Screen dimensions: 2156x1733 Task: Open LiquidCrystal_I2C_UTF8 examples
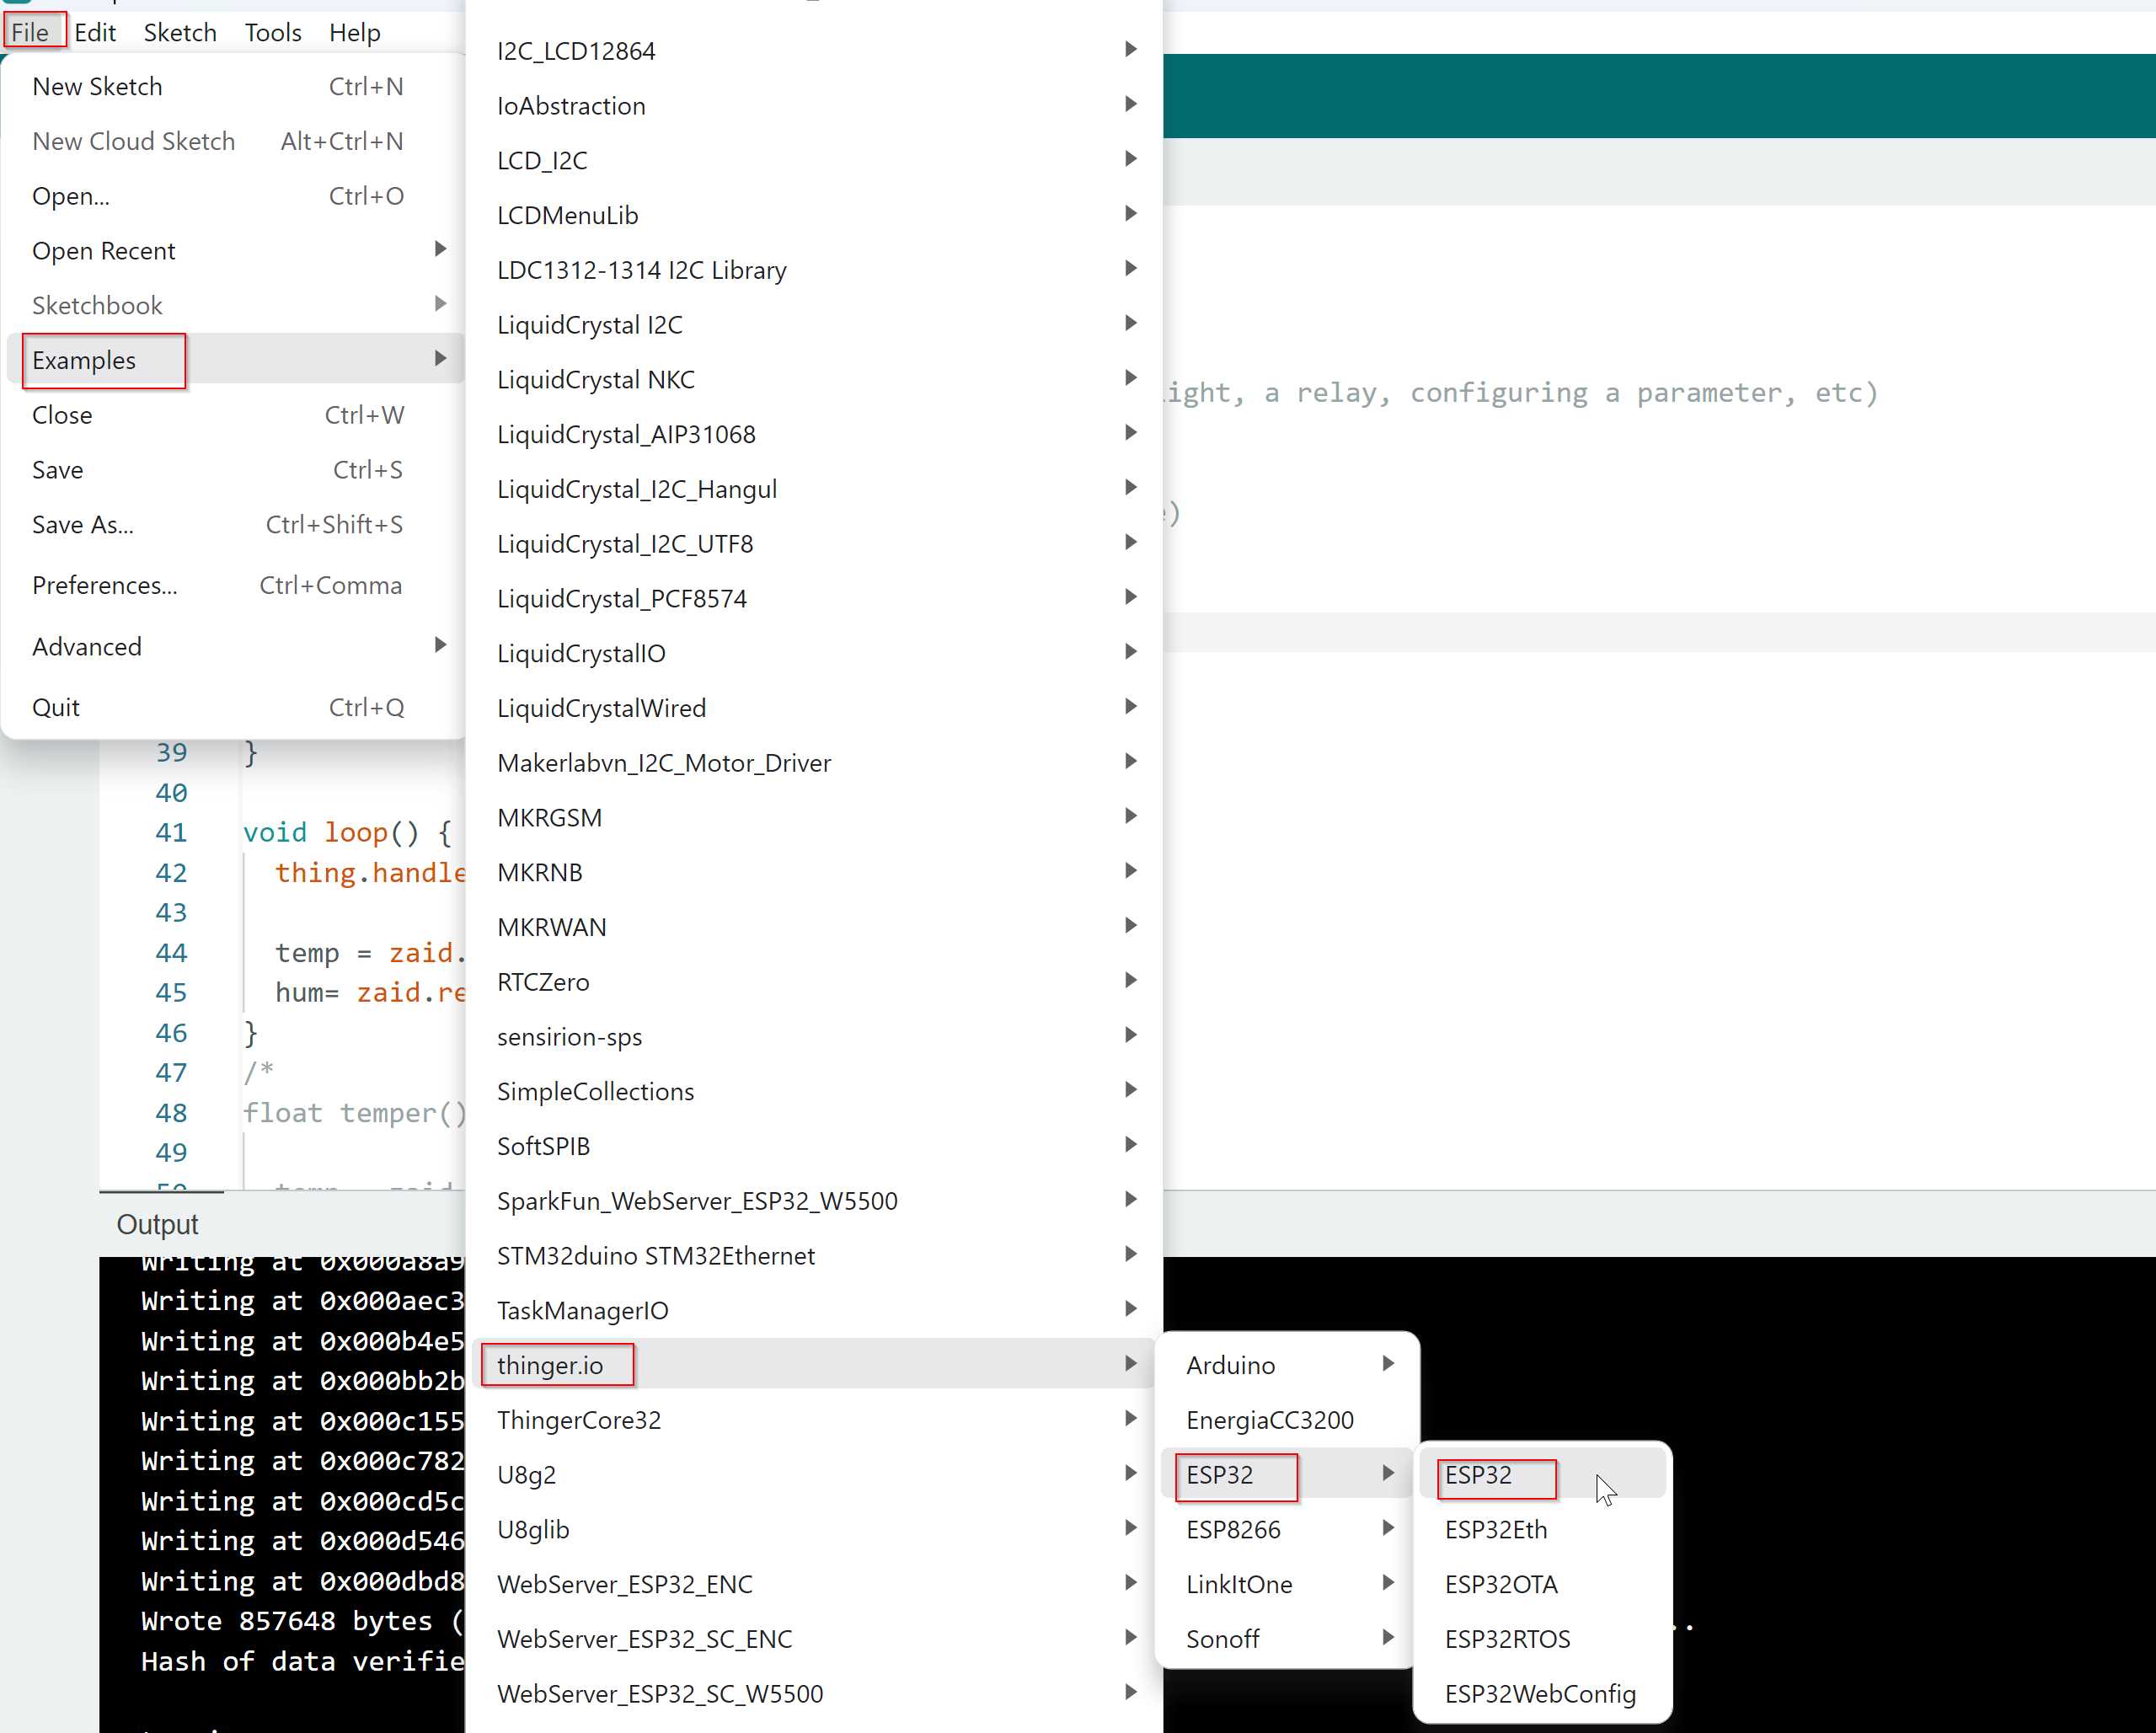(814, 544)
